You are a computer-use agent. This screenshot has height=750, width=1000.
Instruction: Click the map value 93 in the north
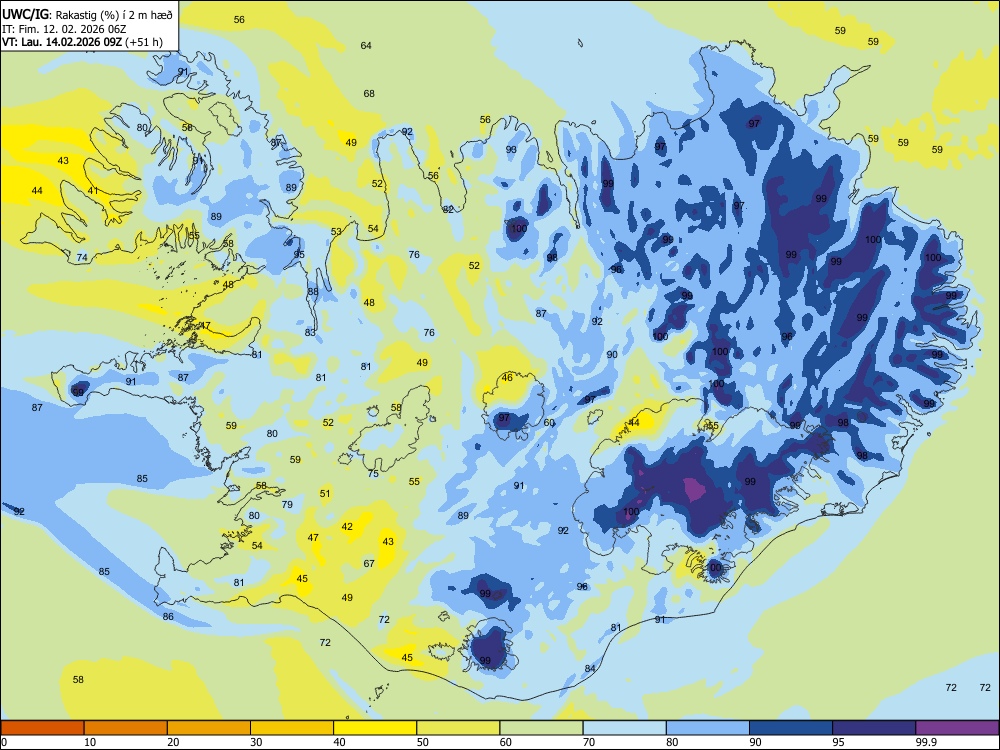(x=511, y=150)
